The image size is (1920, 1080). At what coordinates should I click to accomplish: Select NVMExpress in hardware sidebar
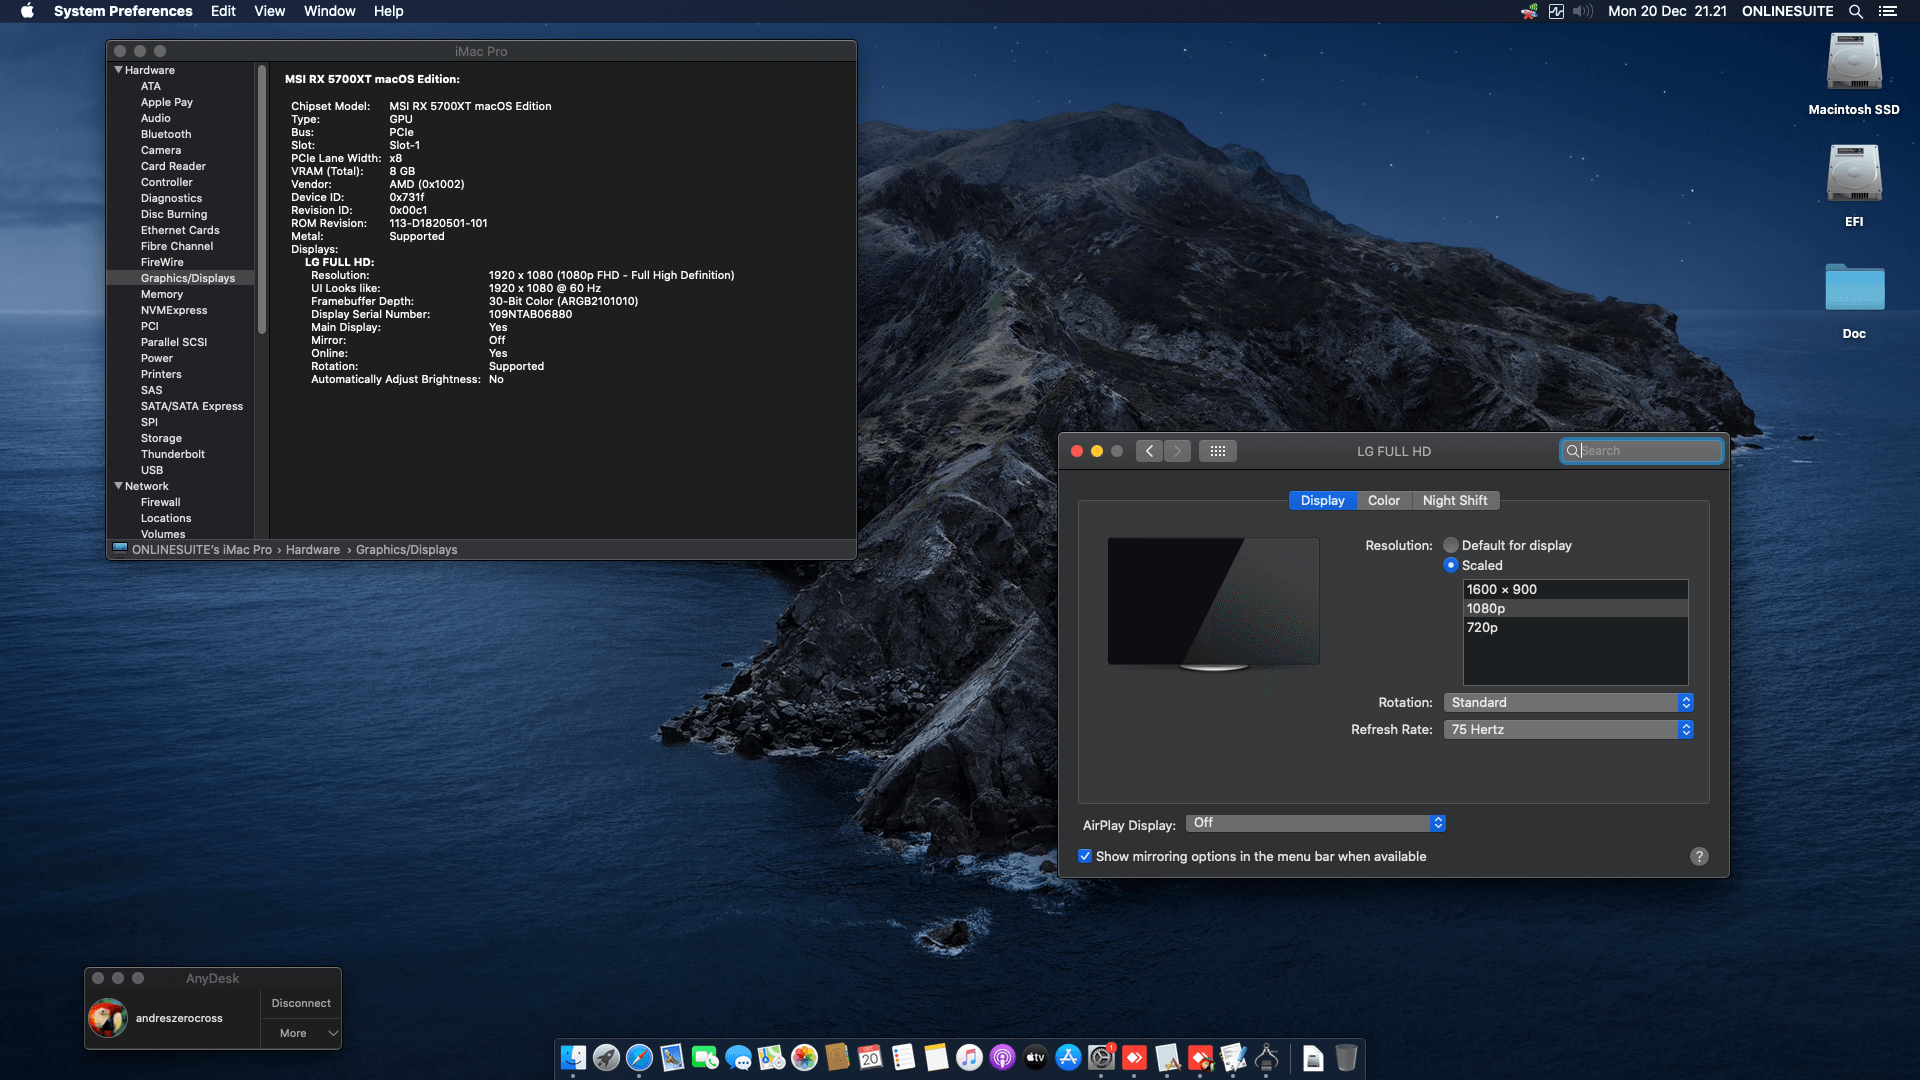point(174,310)
